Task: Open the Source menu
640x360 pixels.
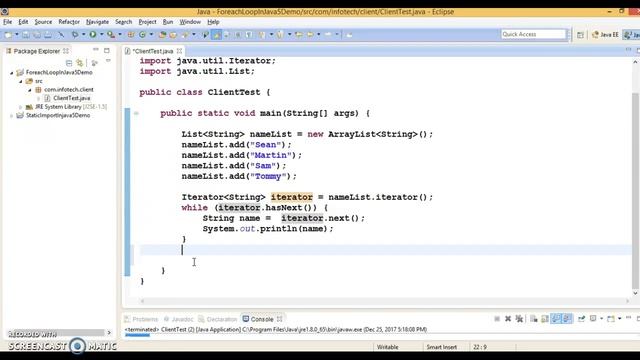Action: [x=43, y=22]
